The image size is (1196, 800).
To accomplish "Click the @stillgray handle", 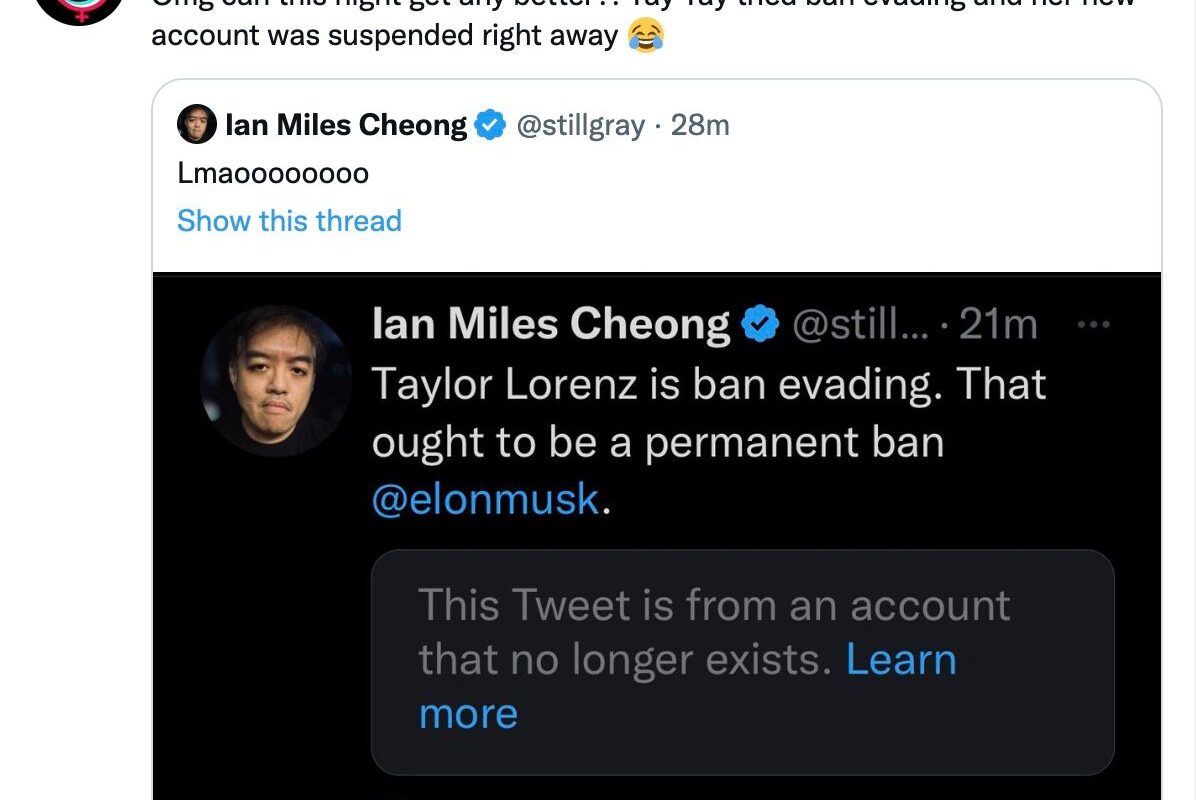I will click(x=580, y=125).
